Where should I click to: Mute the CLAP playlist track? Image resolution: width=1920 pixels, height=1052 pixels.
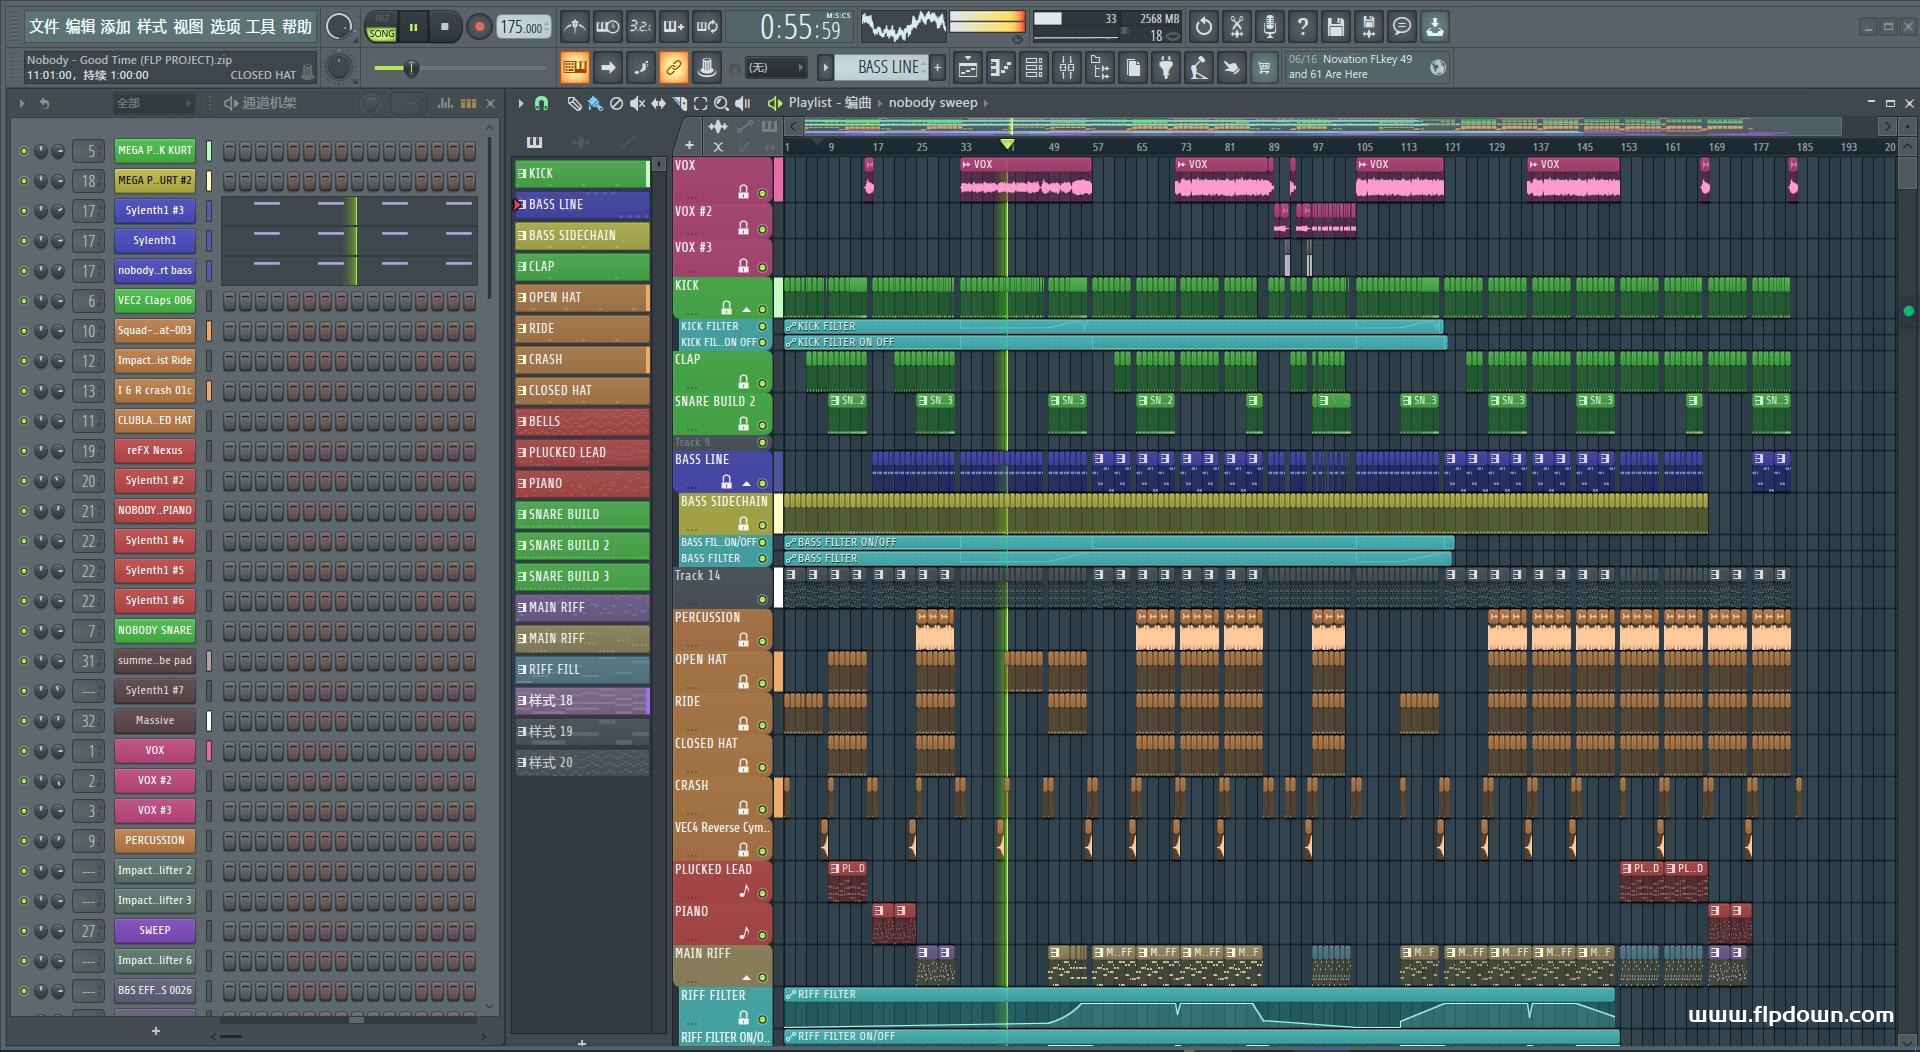coord(762,383)
